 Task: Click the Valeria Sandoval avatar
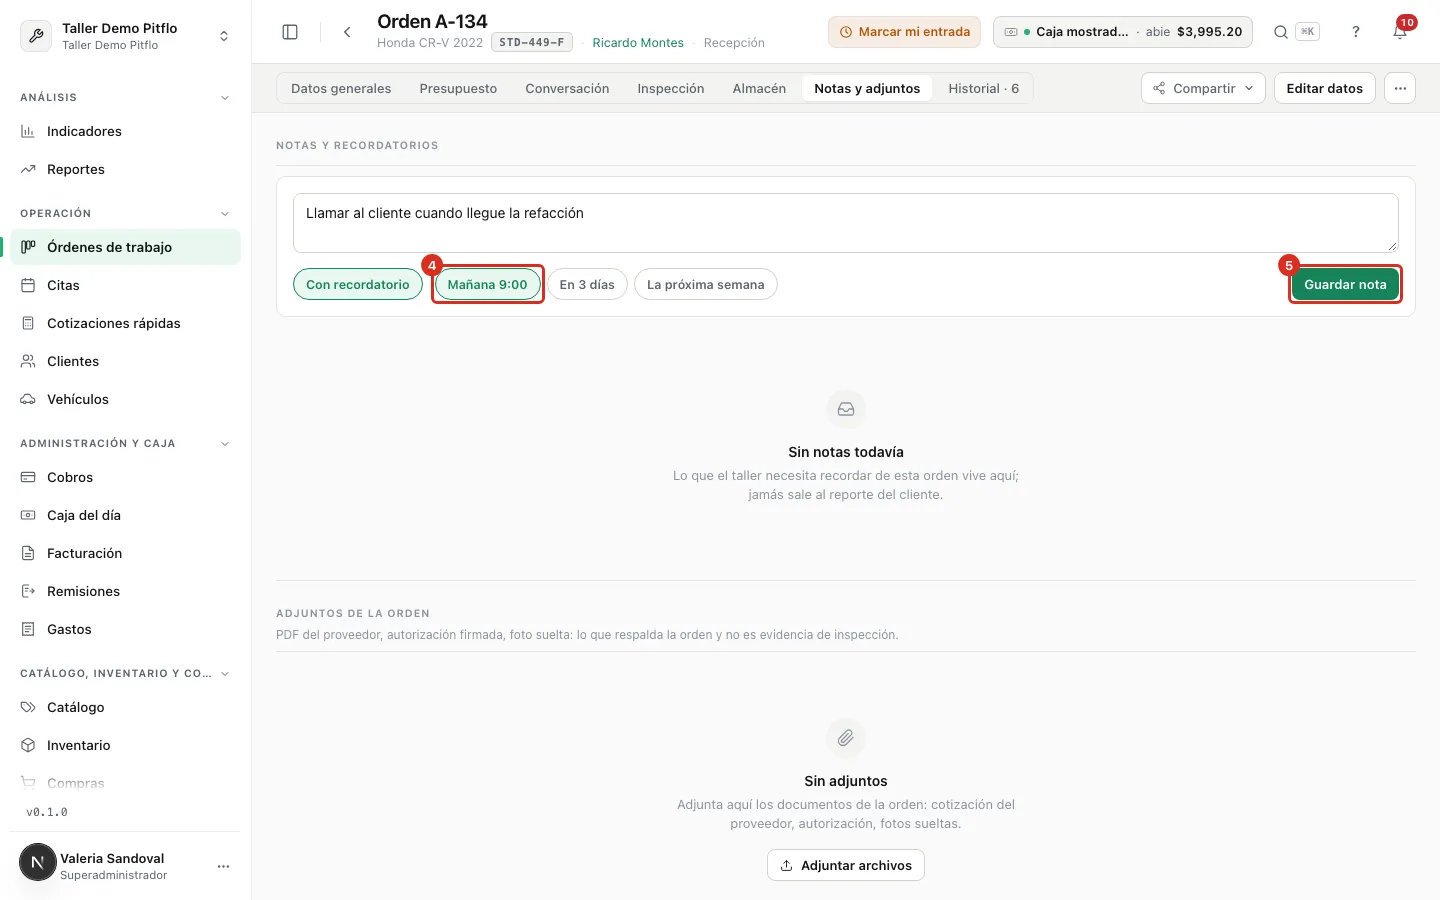point(38,862)
